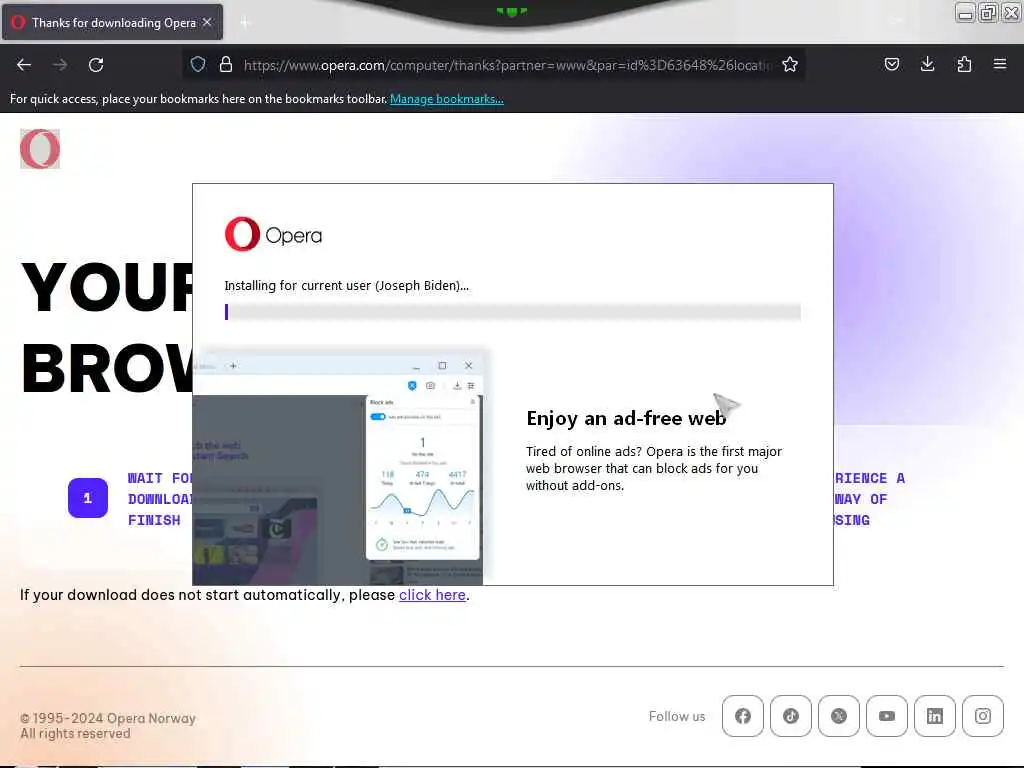The width and height of the screenshot is (1024, 768).
Task: Open Opera's Facebook page icon
Action: pyautogui.click(x=743, y=716)
